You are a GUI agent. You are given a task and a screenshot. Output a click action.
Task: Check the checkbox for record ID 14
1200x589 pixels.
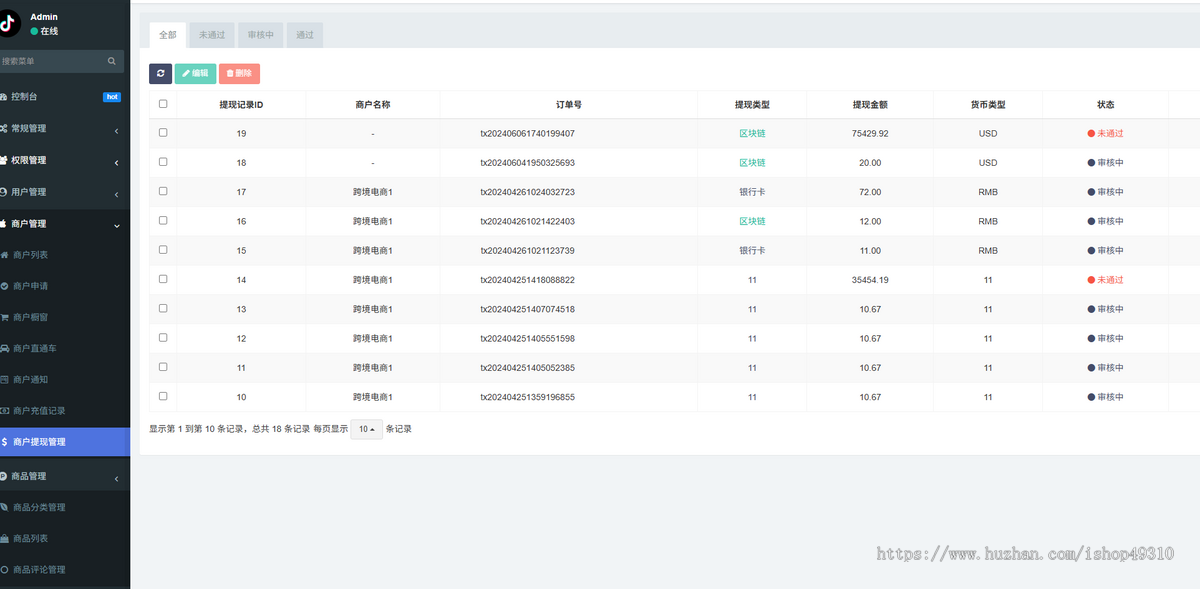click(163, 279)
